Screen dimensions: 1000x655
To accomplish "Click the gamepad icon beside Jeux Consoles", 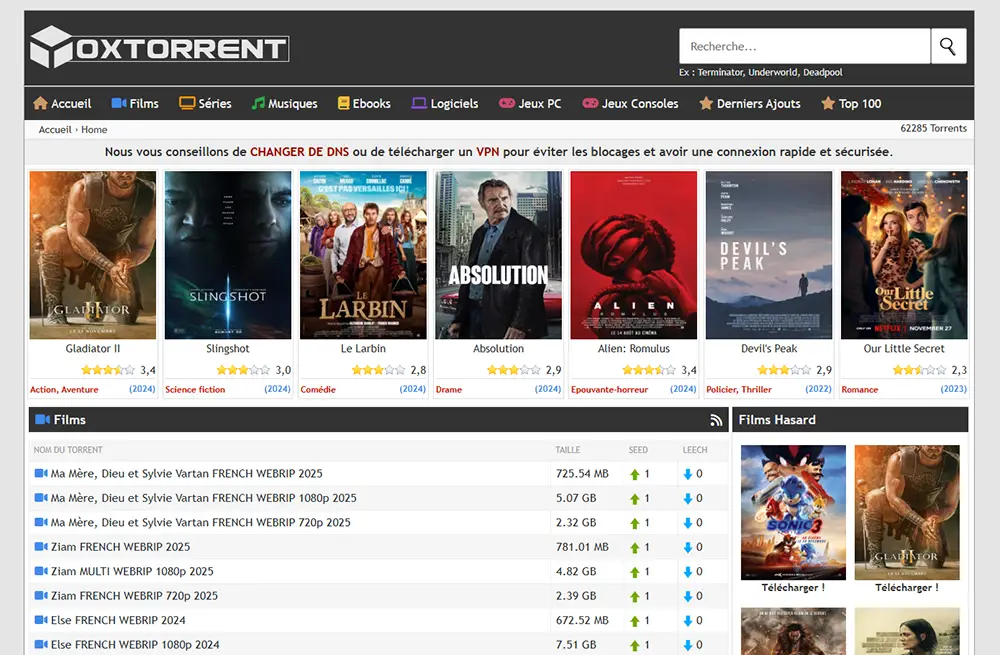I will click(x=591, y=103).
